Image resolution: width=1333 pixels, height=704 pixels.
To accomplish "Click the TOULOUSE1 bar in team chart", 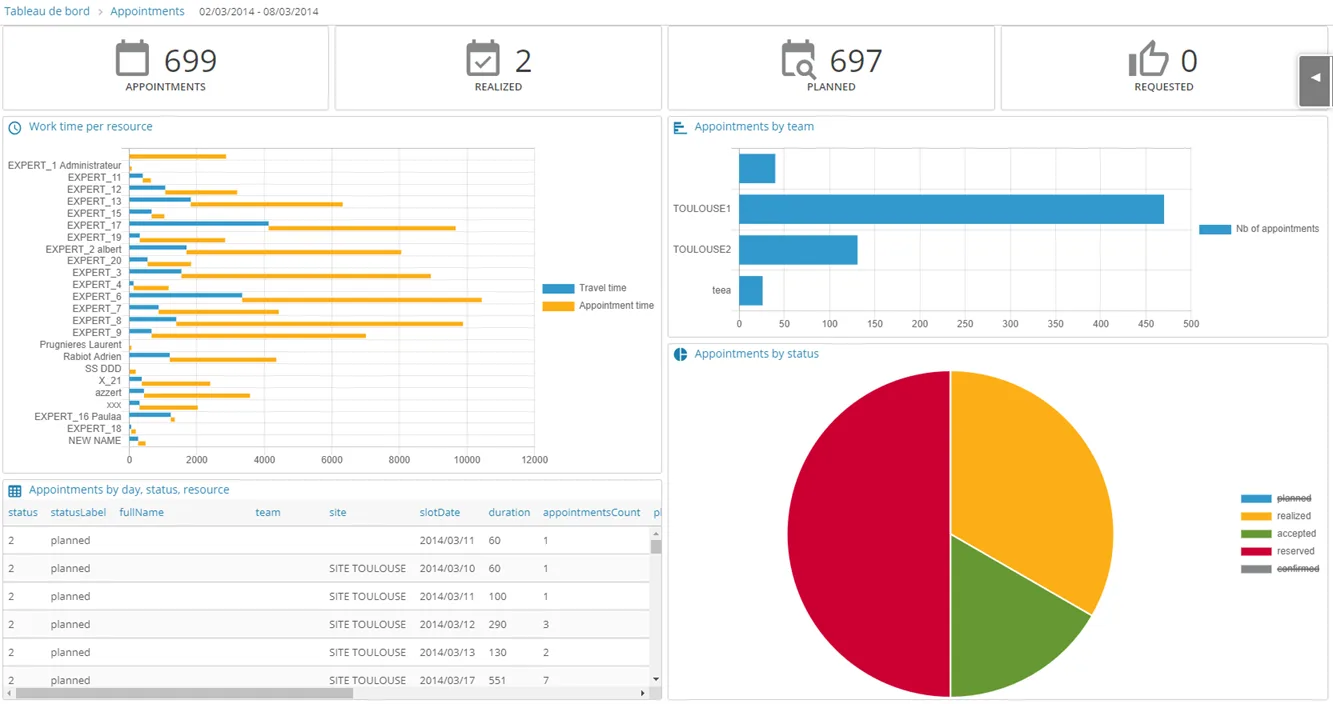I will [951, 209].
